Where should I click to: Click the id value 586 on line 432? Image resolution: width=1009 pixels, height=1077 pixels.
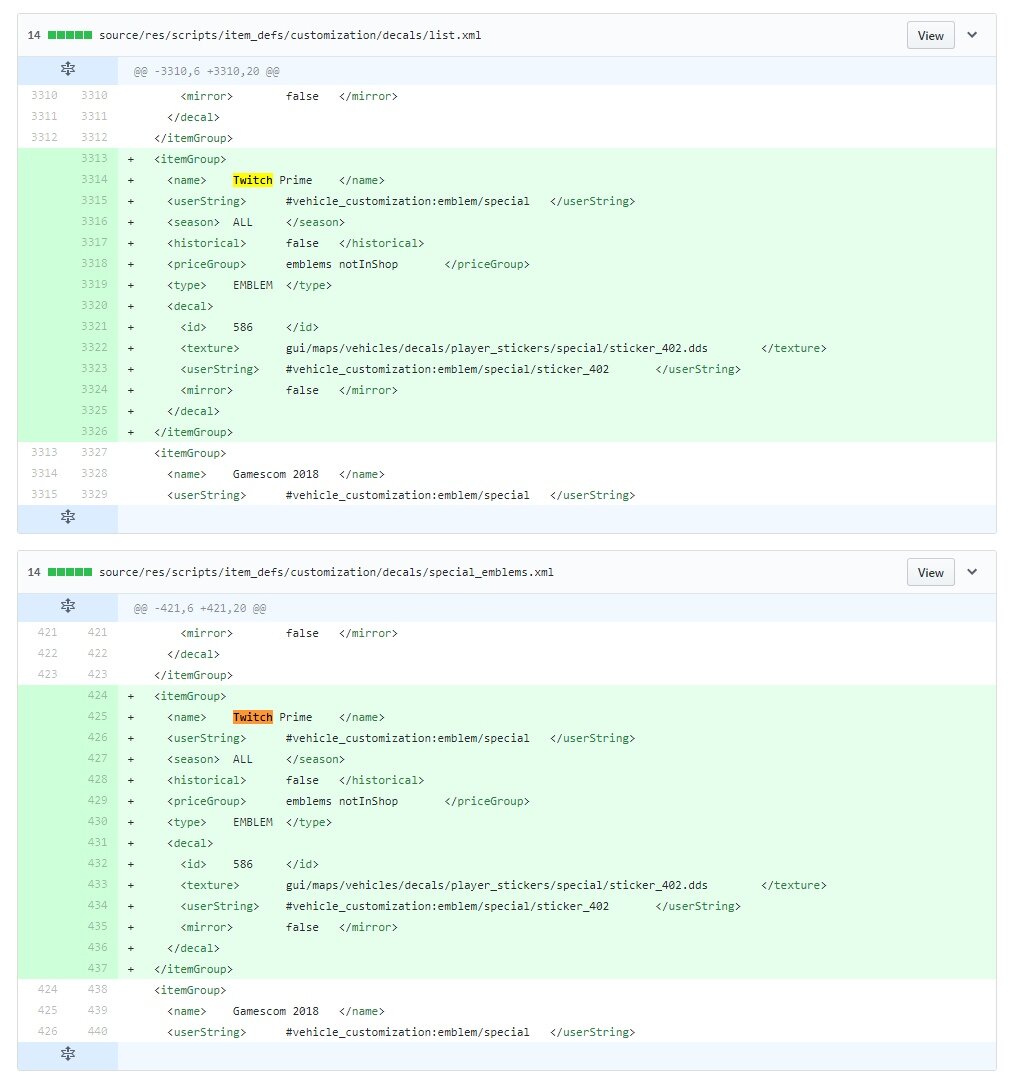pyautogui.click(x=242, y=864)
